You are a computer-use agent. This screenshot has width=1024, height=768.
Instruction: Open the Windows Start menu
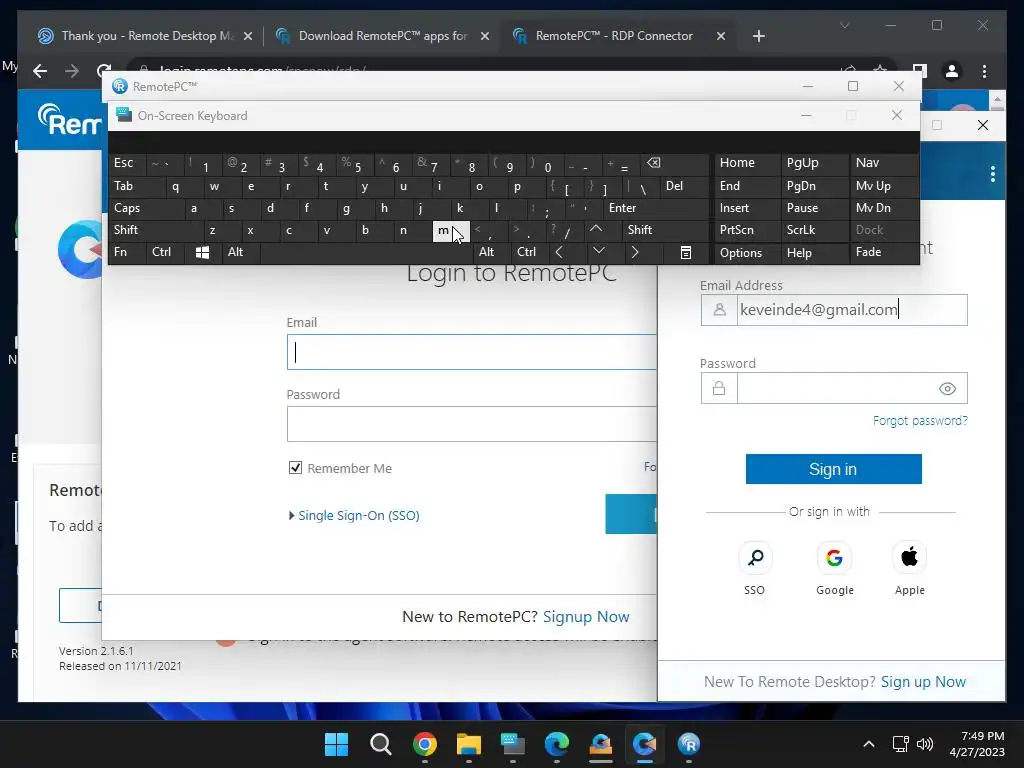click(x=336, y=744)
